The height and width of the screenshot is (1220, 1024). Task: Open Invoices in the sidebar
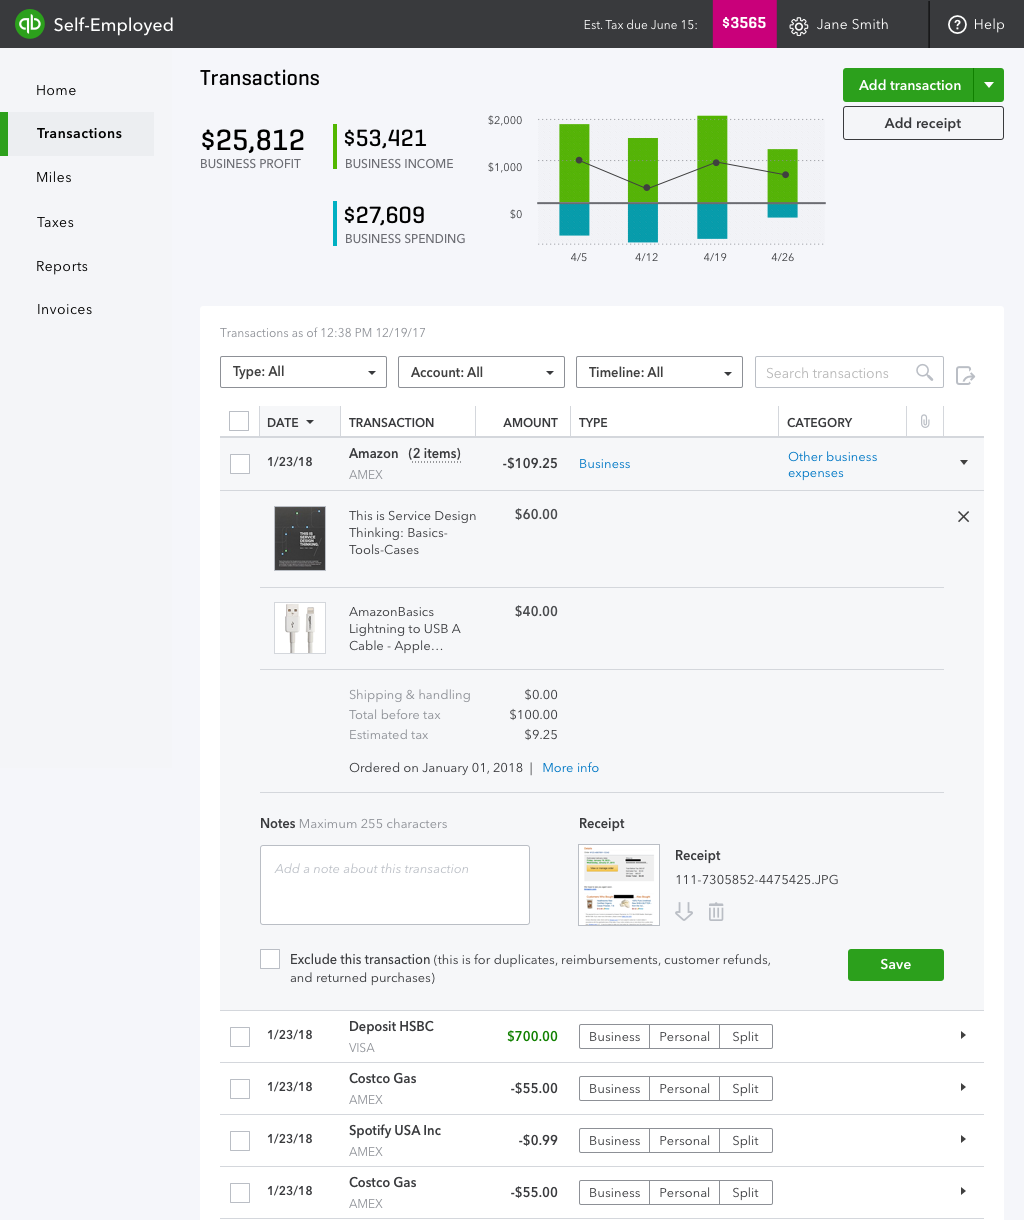click(x=64, y=309)
